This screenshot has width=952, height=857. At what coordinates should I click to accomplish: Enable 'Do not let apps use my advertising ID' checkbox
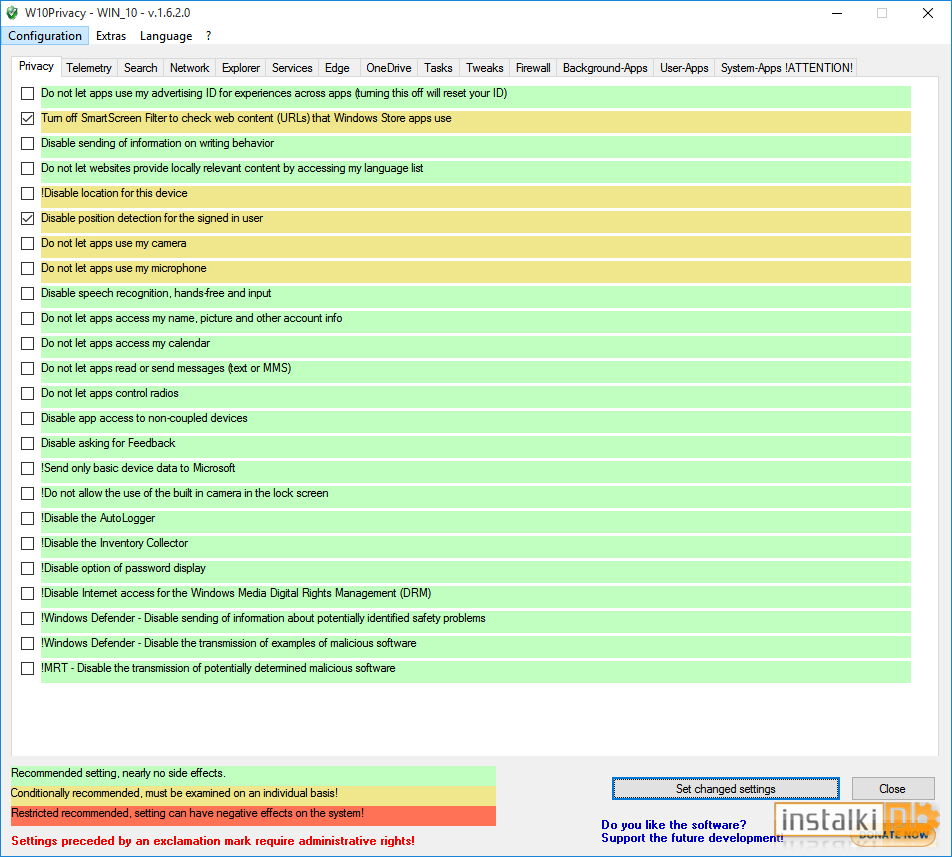(27, 93)
